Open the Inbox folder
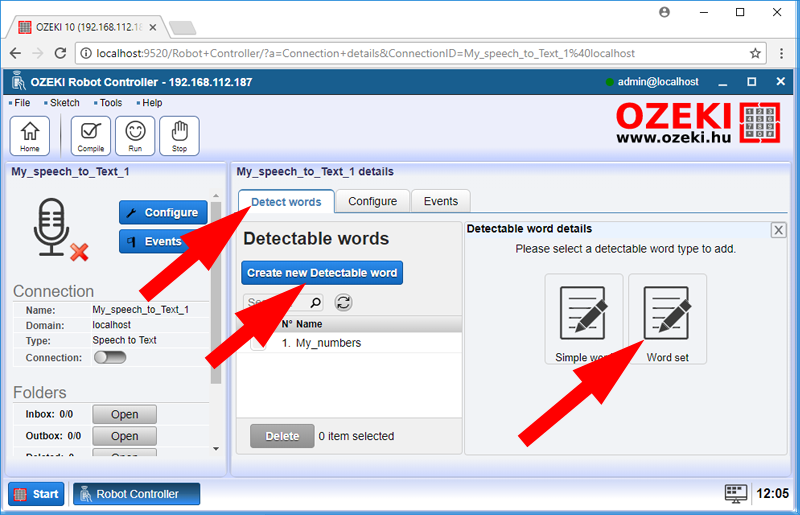Screen dimensions: 800x515 coord(124,414)
